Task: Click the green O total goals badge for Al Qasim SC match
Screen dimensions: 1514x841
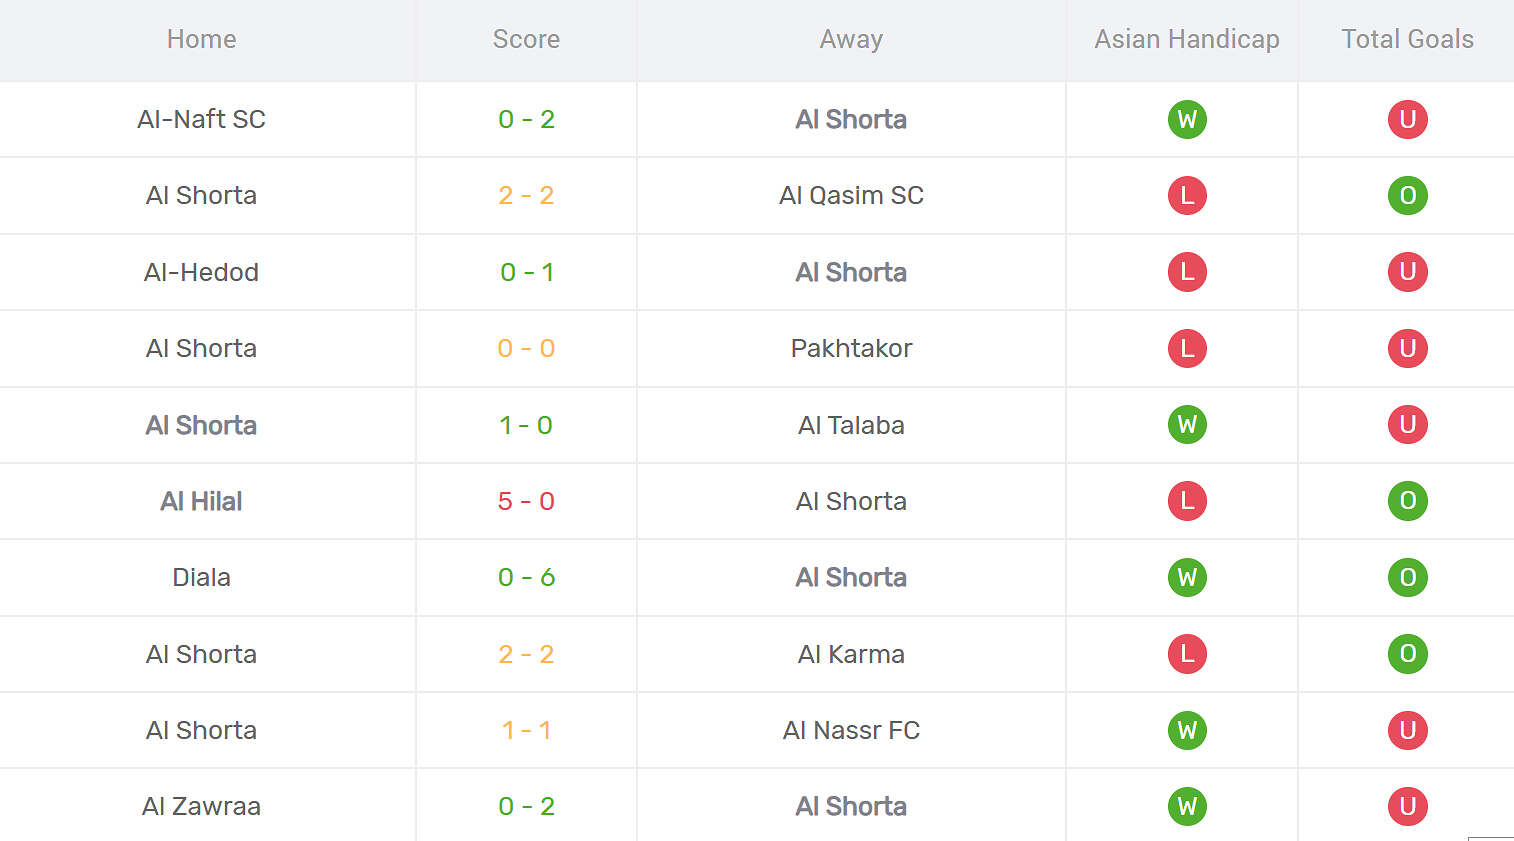Action: [1407, 195]
